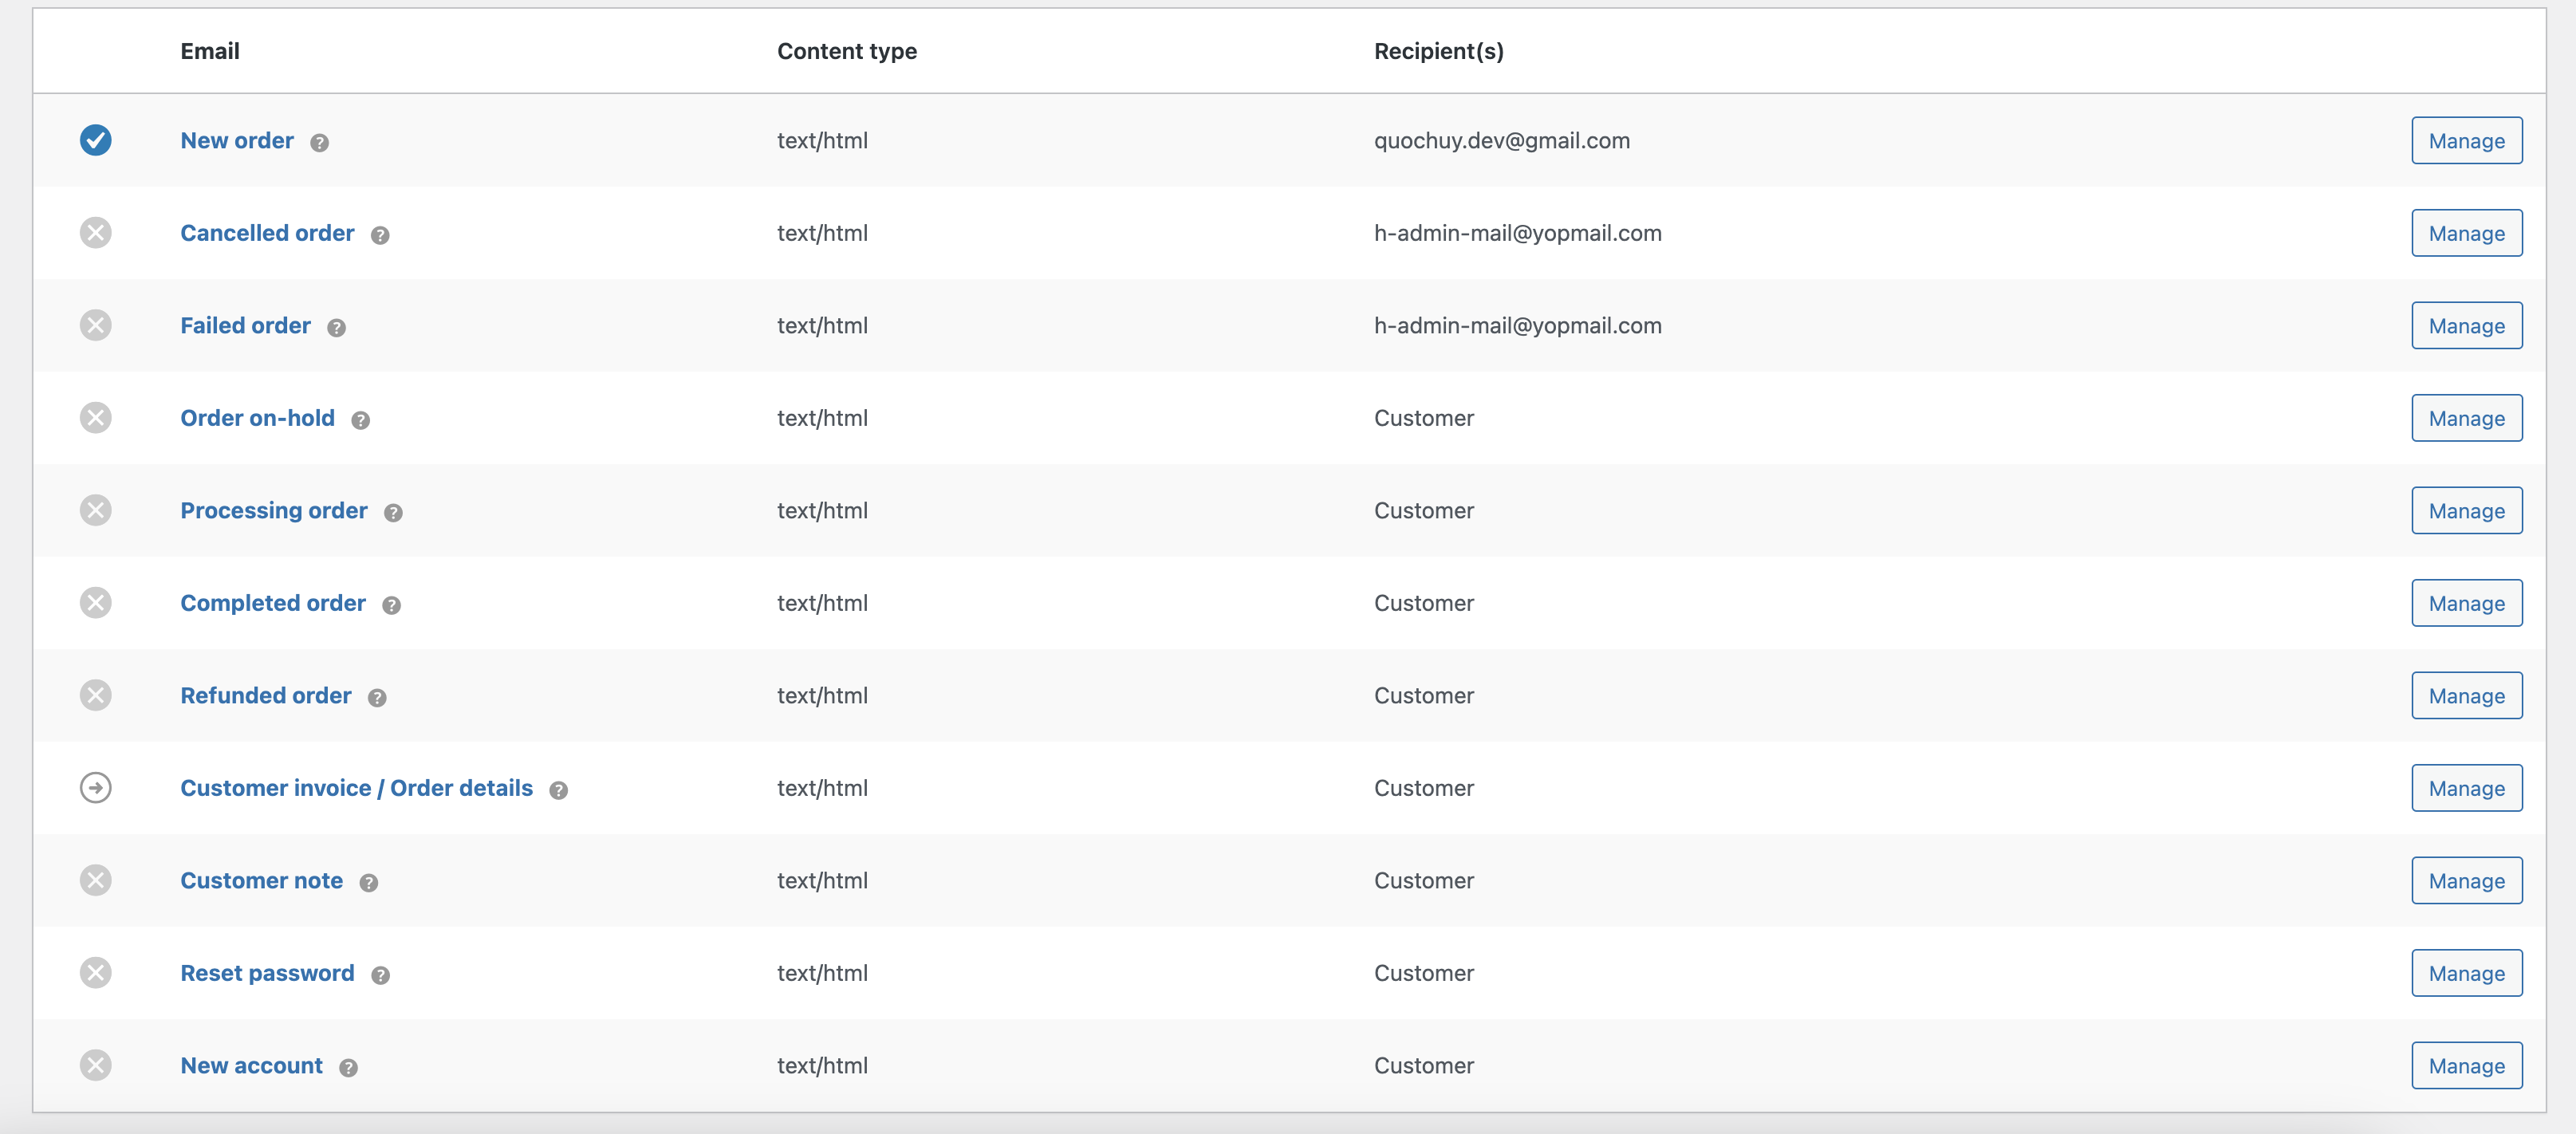The width and height of the screenshot is (2576, 1134).
Task: Open the help tooltip for Customer note
Action: 368,882
